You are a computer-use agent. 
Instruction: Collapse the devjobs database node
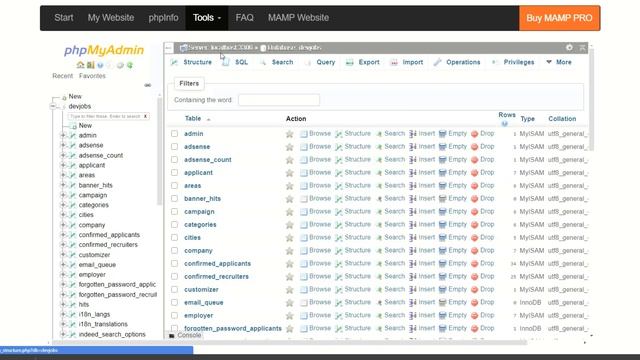[x=53, y=106]
